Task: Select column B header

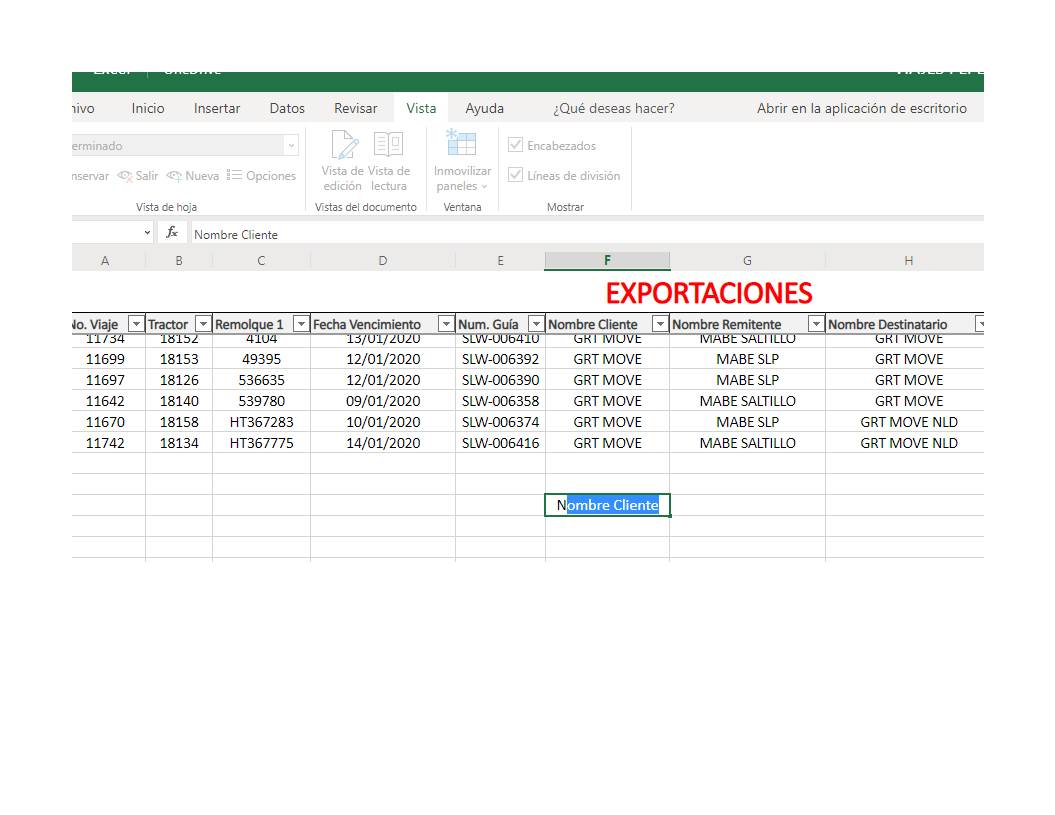Action: pyautogui.click(x=179, y=261)
